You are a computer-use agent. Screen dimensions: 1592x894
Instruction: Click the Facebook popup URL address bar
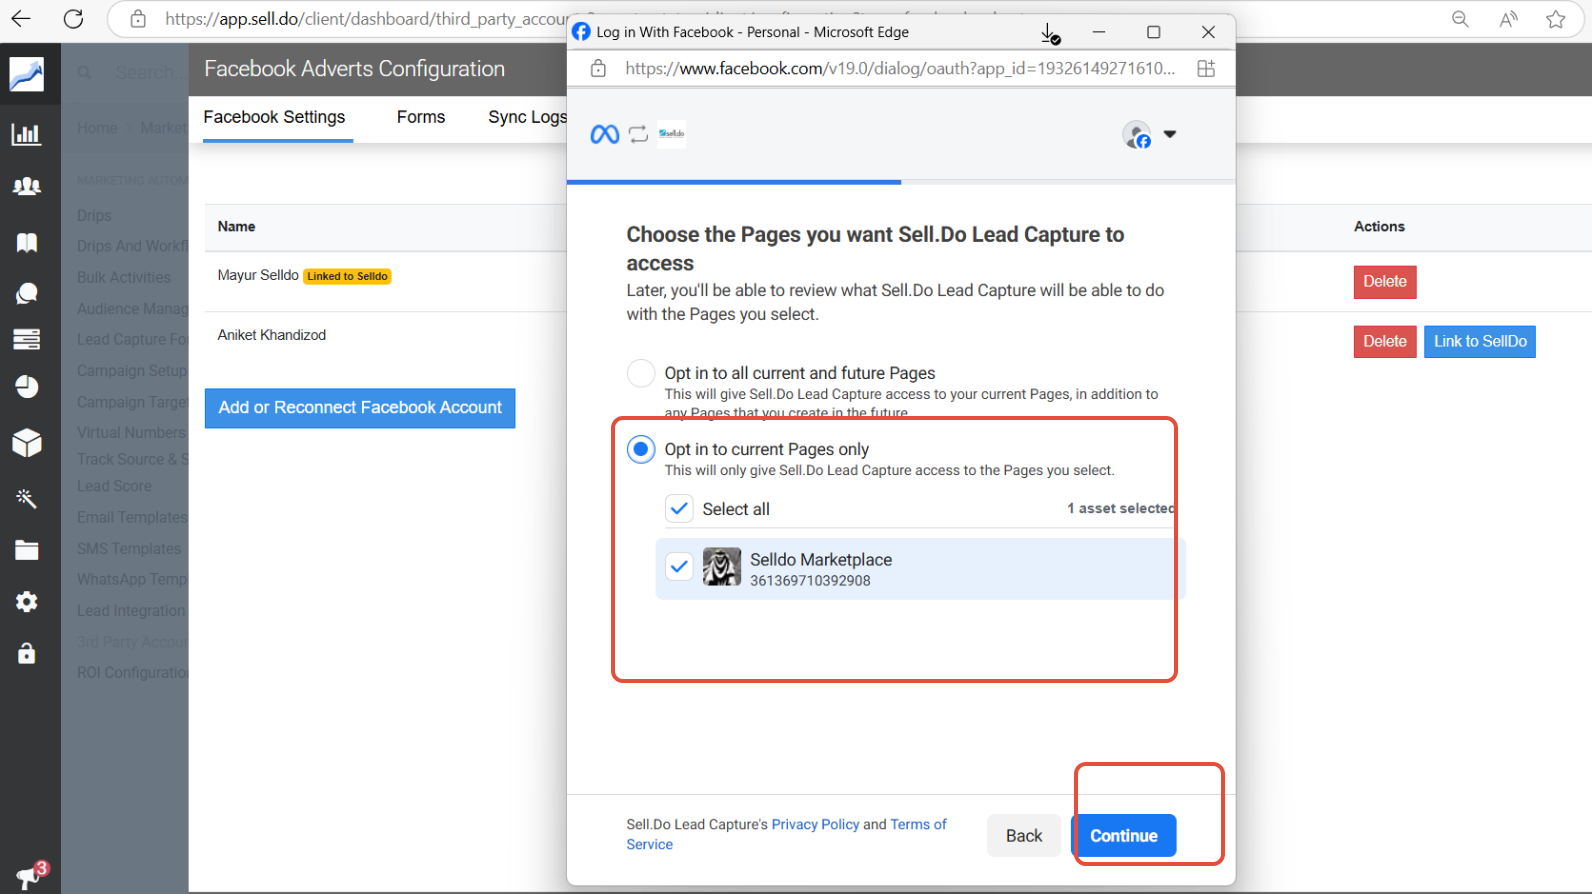[x=900, y=68]
